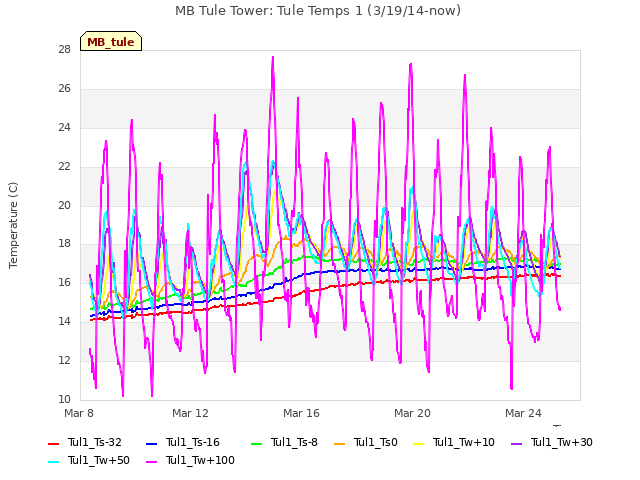Toggle the Tul1_Ts-16 legend entry
This screenshot has width=640, height=480.
(183, 442)
